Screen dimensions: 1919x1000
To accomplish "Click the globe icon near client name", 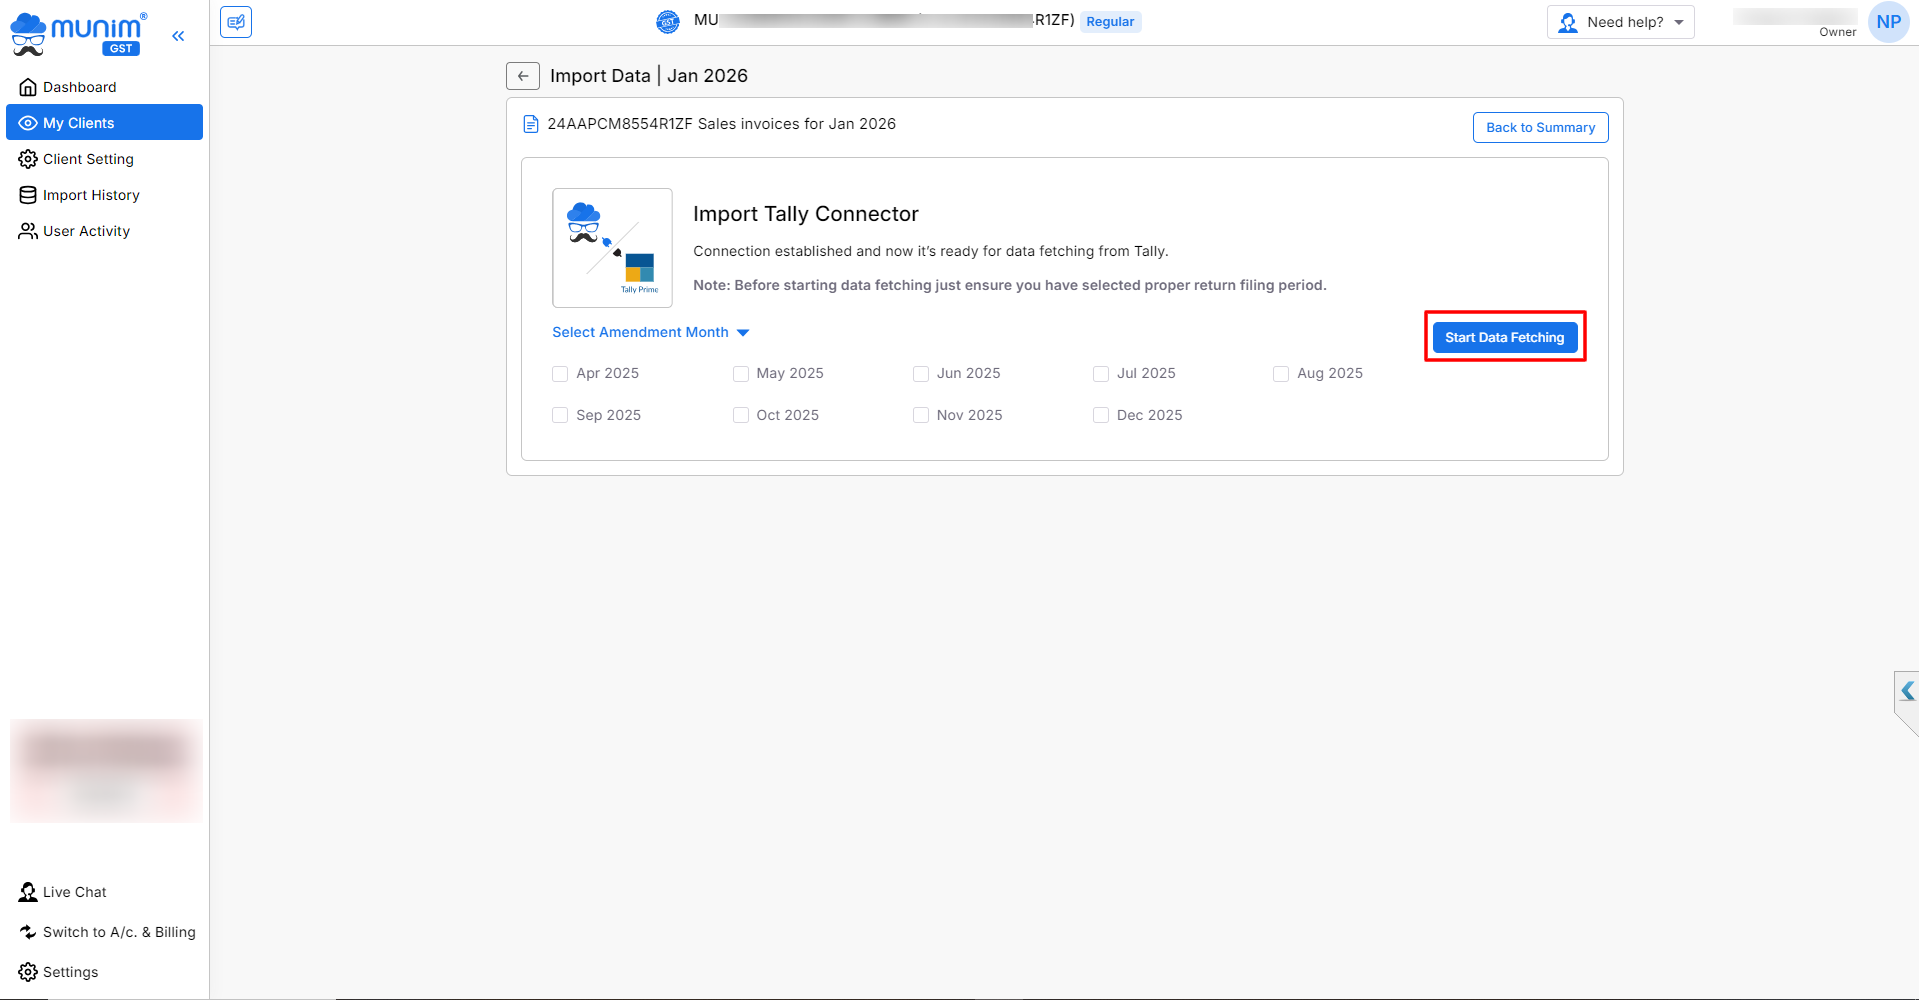I will click(668, 21).
